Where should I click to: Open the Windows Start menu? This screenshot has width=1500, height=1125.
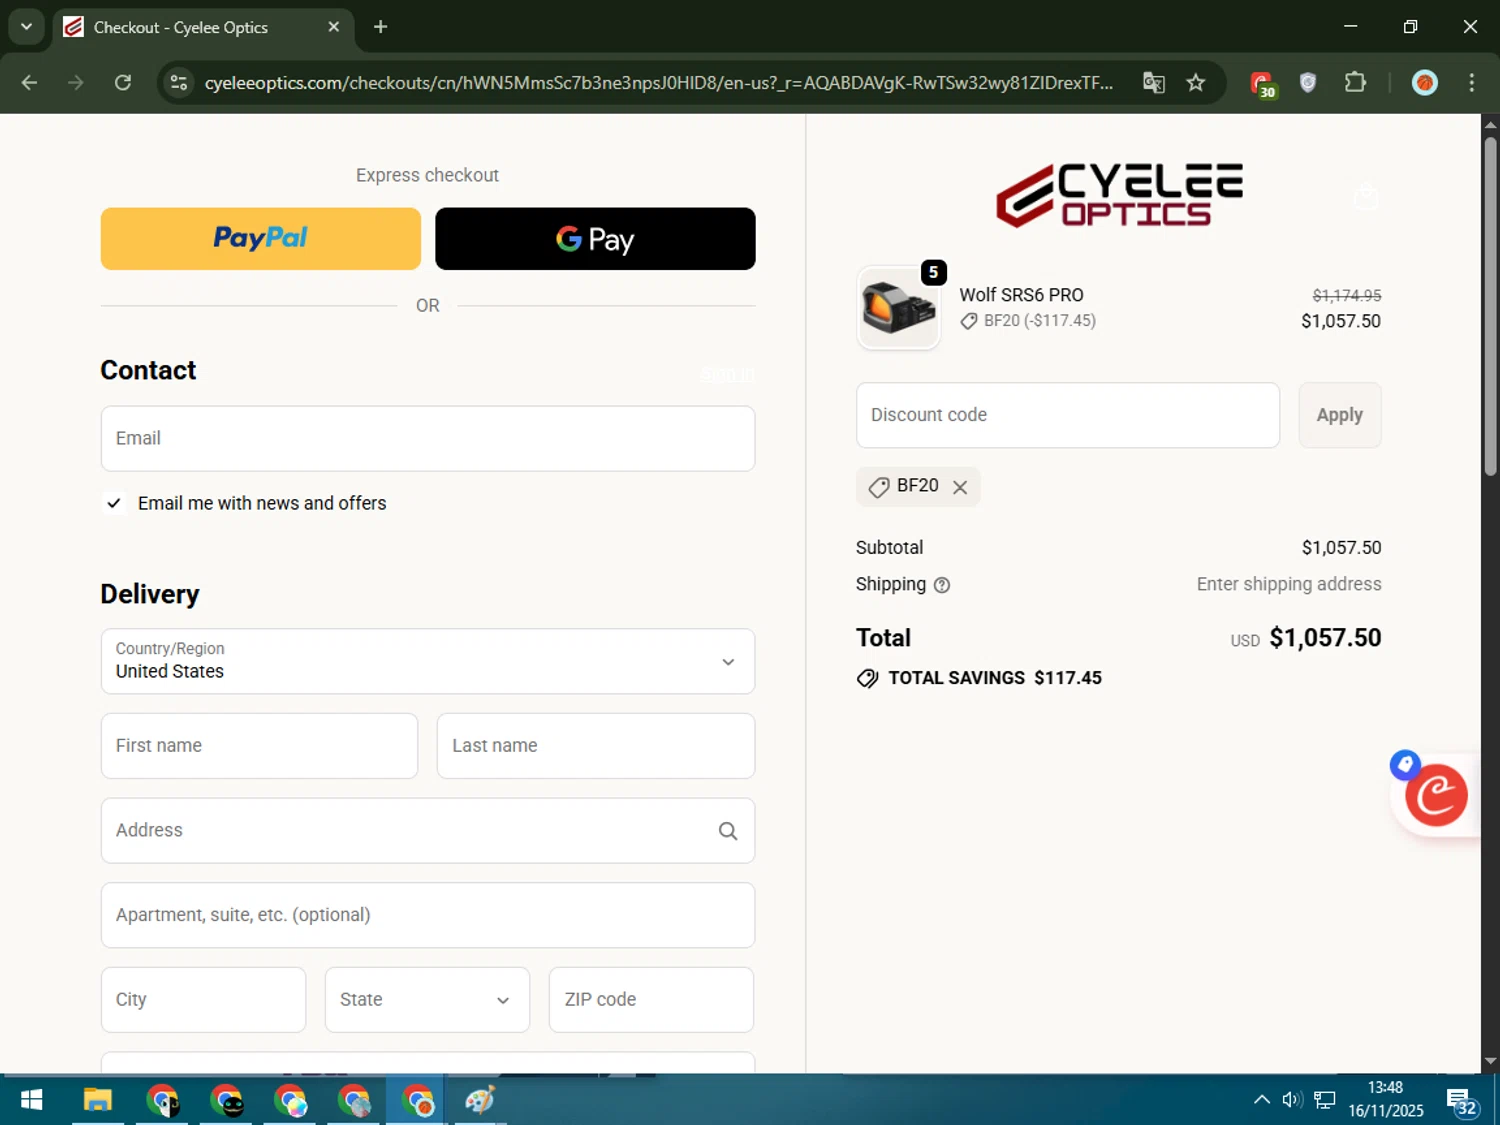click(31, 1101)
